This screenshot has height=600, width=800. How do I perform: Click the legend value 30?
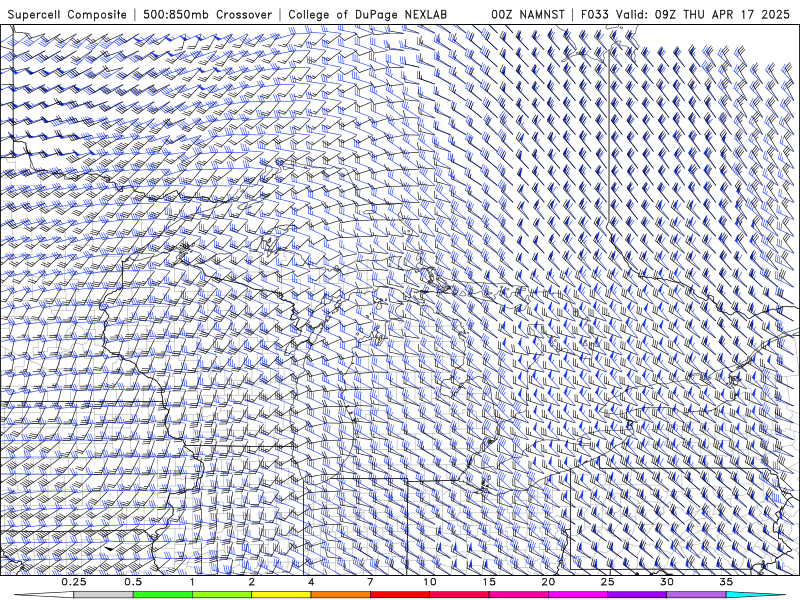point(667,582)
